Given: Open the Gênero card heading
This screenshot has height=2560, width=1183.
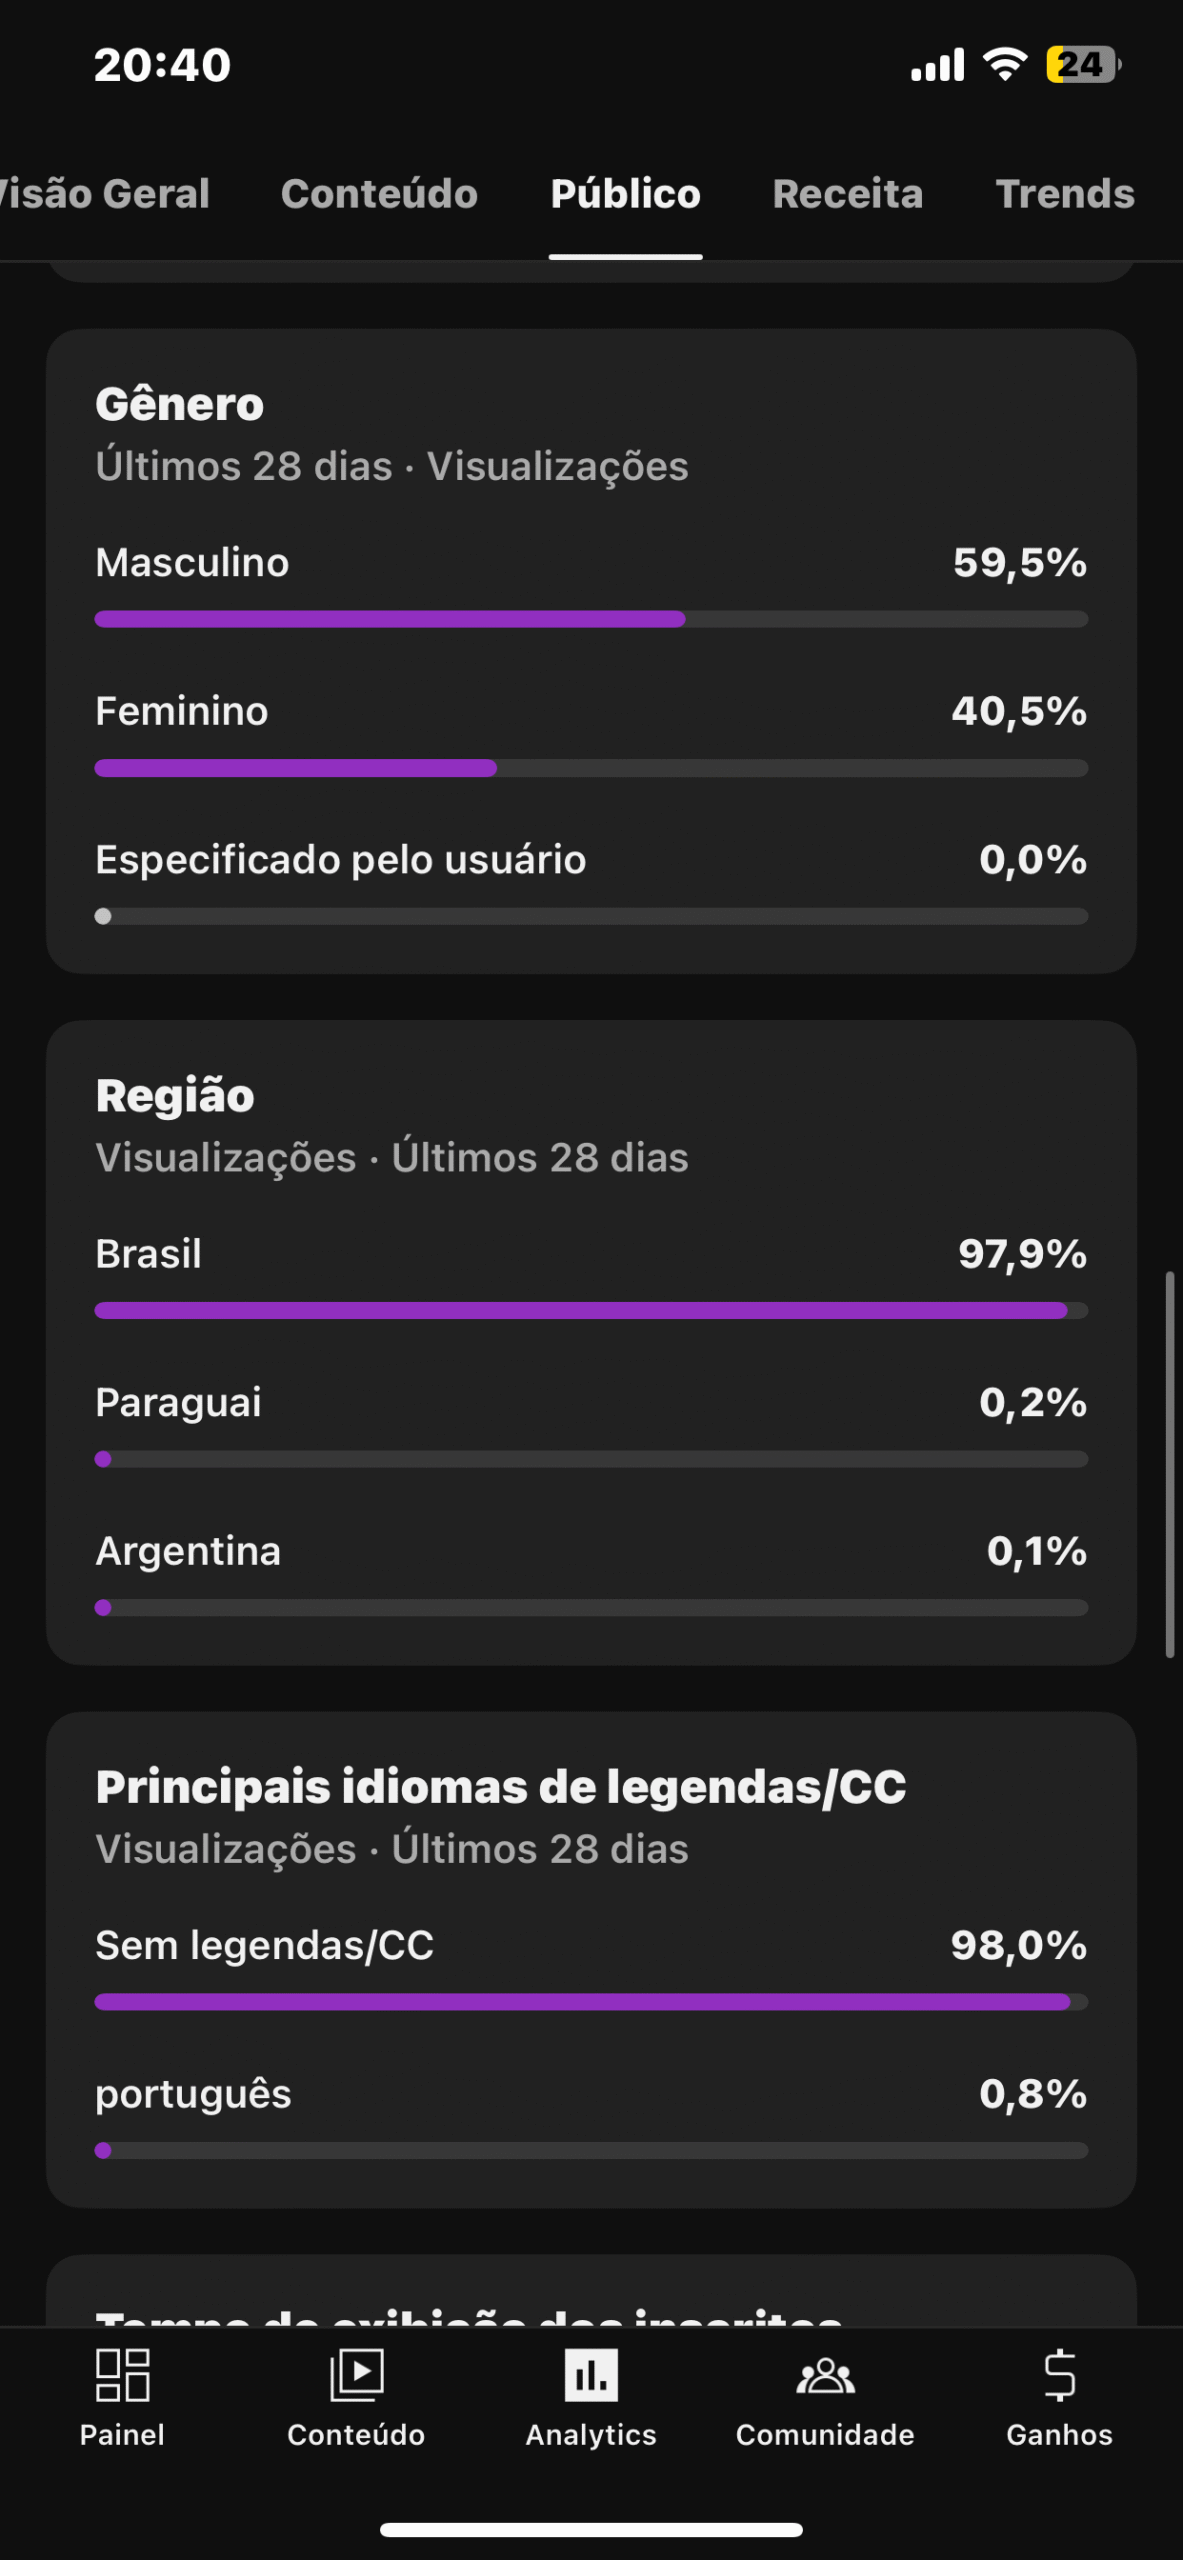Looking at the screenshot, I should [180, 405].
